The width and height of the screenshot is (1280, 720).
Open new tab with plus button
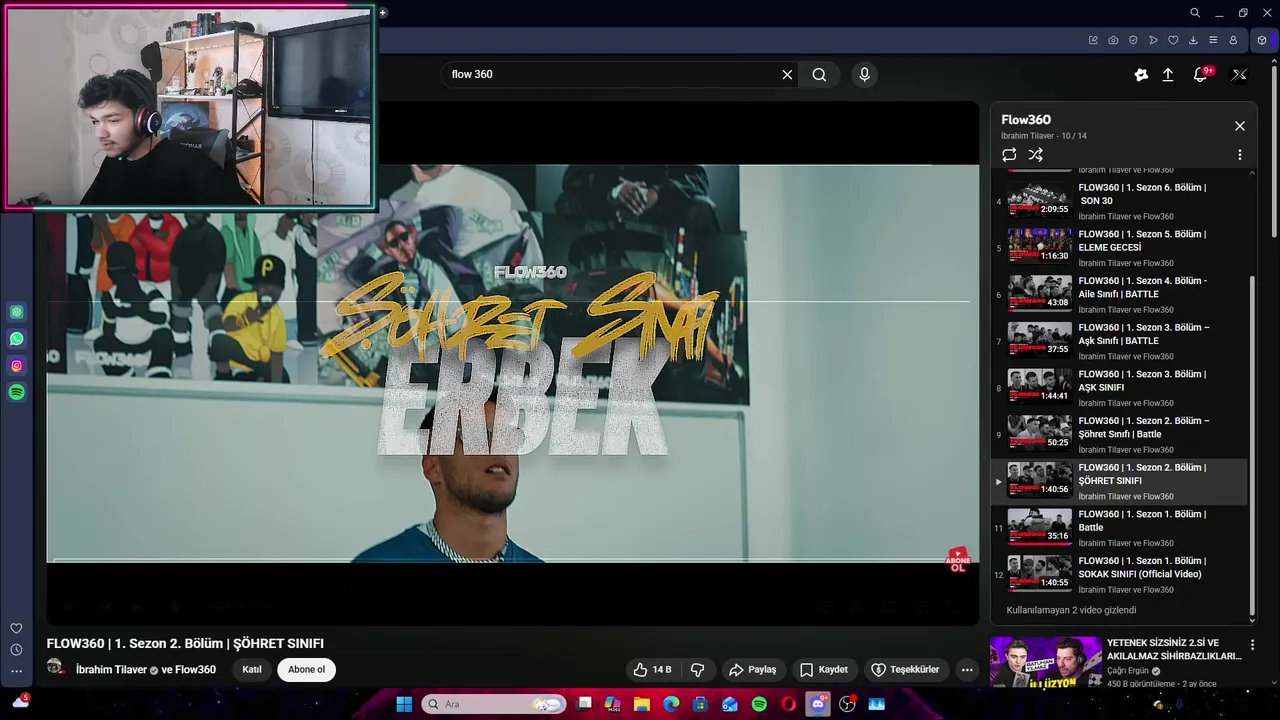click(x=382, y=13)
